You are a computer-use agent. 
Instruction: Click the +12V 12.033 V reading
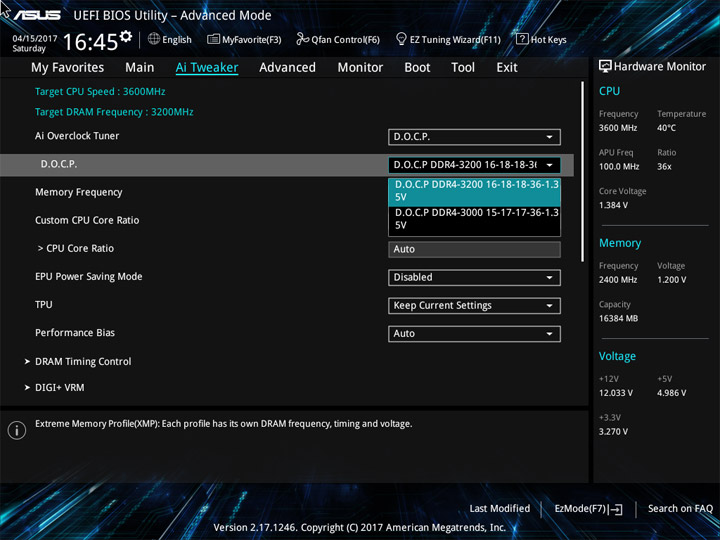coord(616,393)
